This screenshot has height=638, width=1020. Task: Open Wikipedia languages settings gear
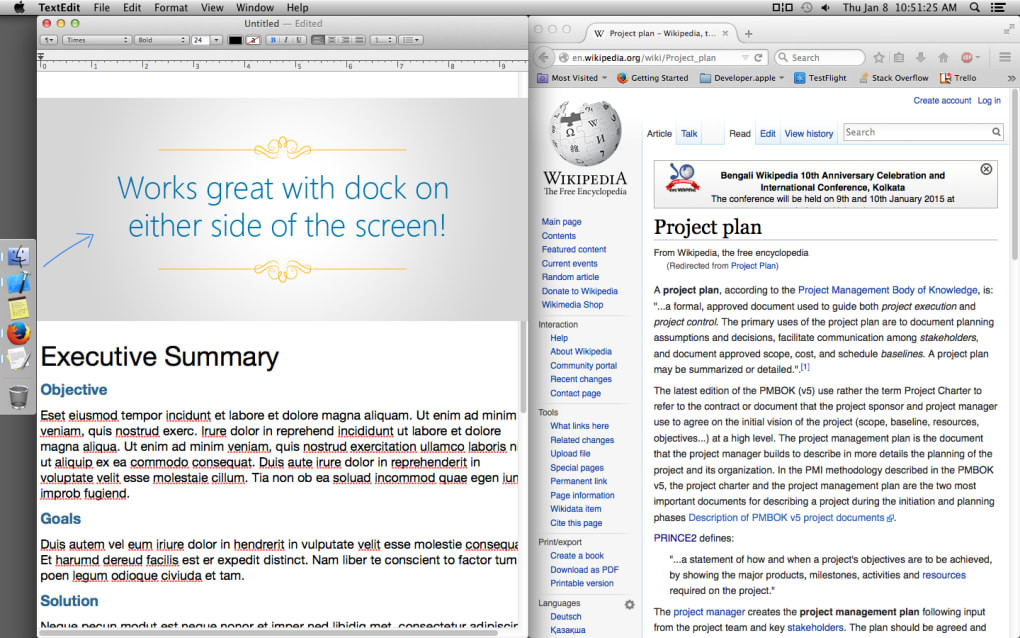click(630, 604)
